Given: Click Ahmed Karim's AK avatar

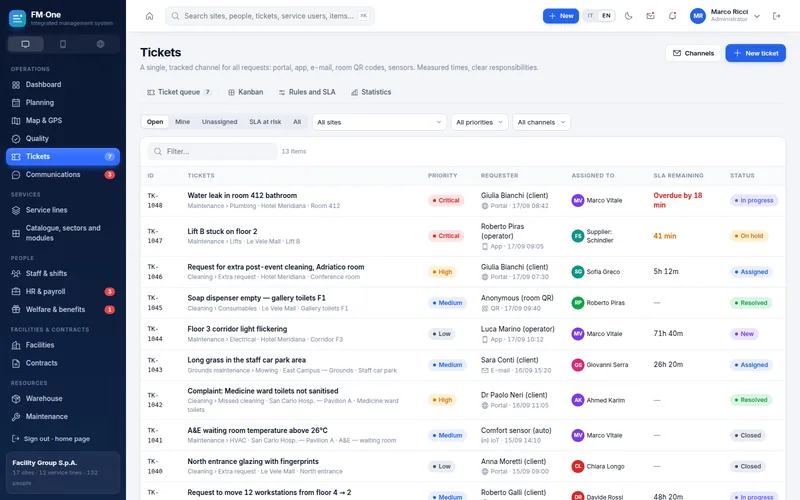Looking at the screenshot, I should click(x=578, y=400).
